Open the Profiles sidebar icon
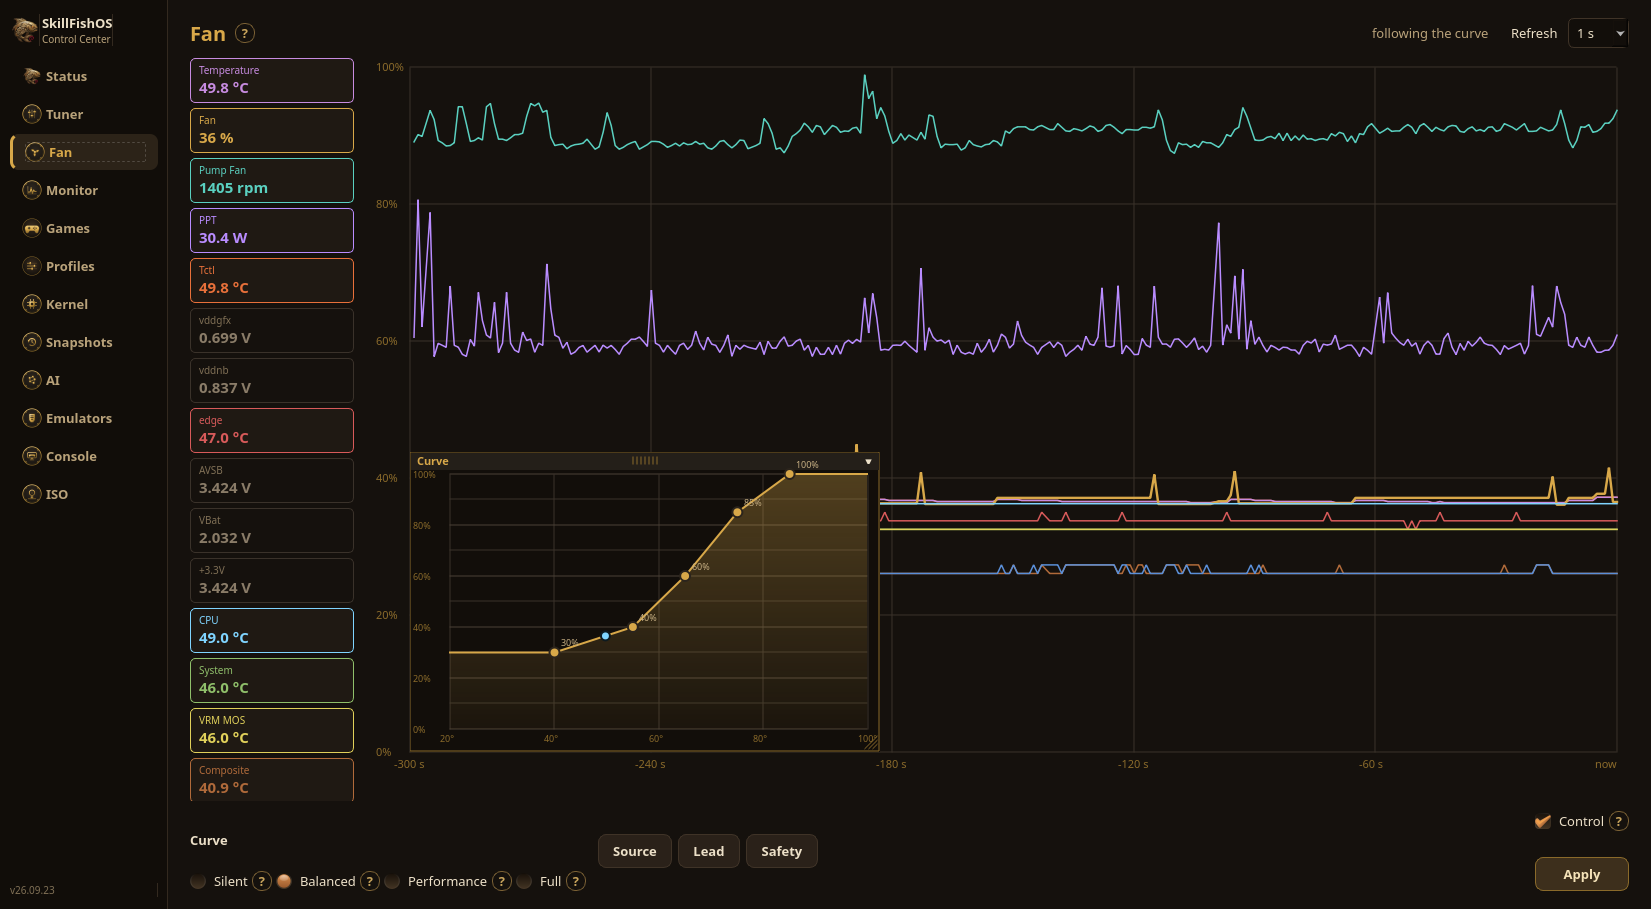Image resolution: width=1651 pixels, height=909 pixels. [32, 266]
